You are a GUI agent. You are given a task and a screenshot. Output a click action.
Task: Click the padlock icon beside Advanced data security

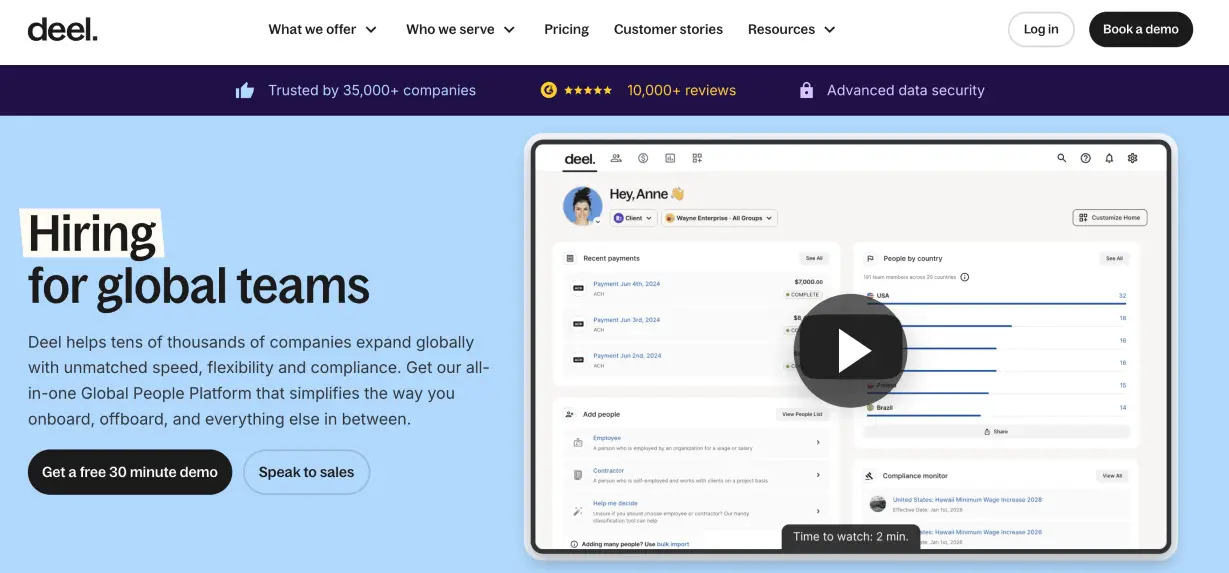point(806,90)
